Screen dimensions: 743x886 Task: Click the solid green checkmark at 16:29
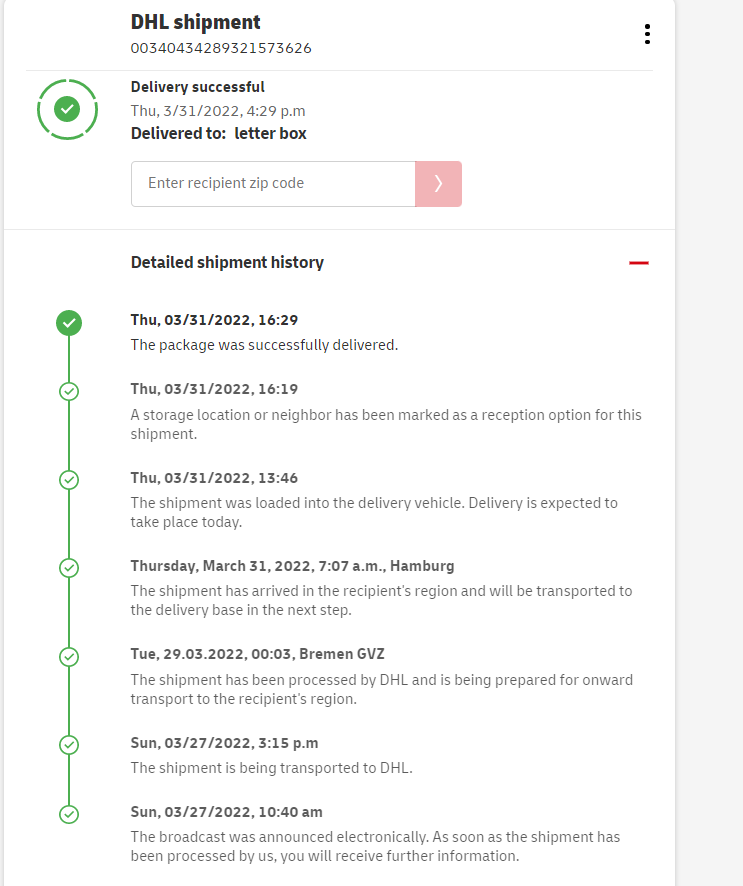(69, 322)
